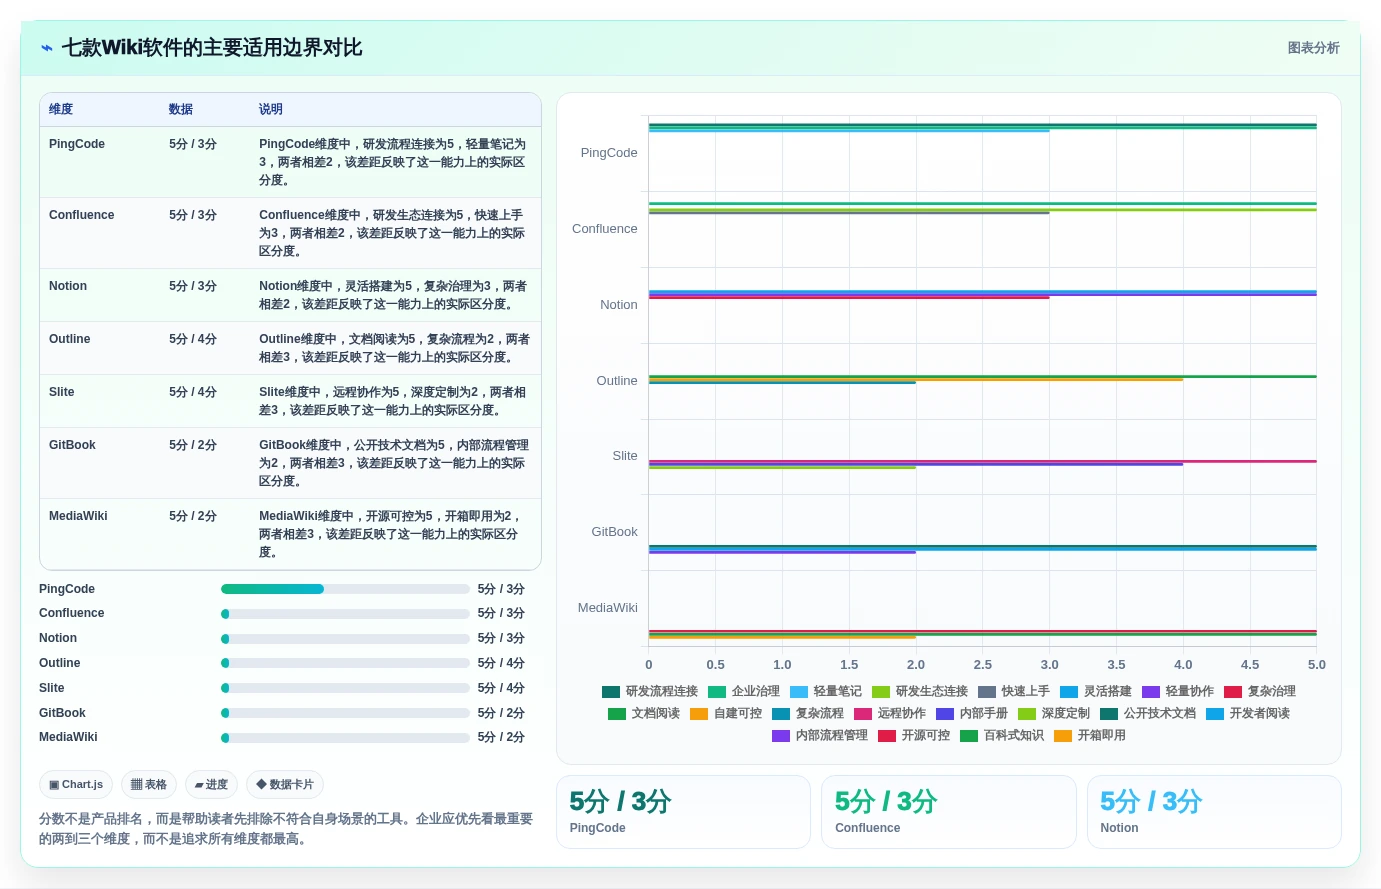Toggle the 灵活搭建 legend series
This screenshot has width=1381, height=889.
pos(1096,691)
